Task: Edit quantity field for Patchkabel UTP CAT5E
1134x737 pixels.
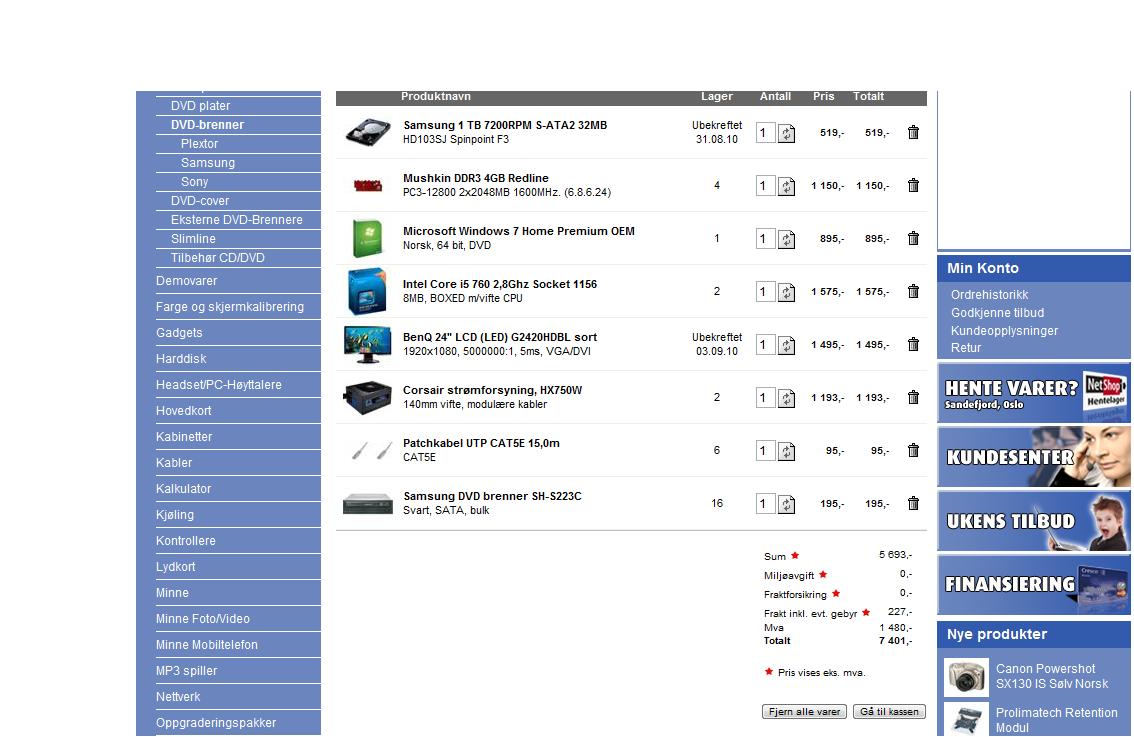Action: coord(765,450)
